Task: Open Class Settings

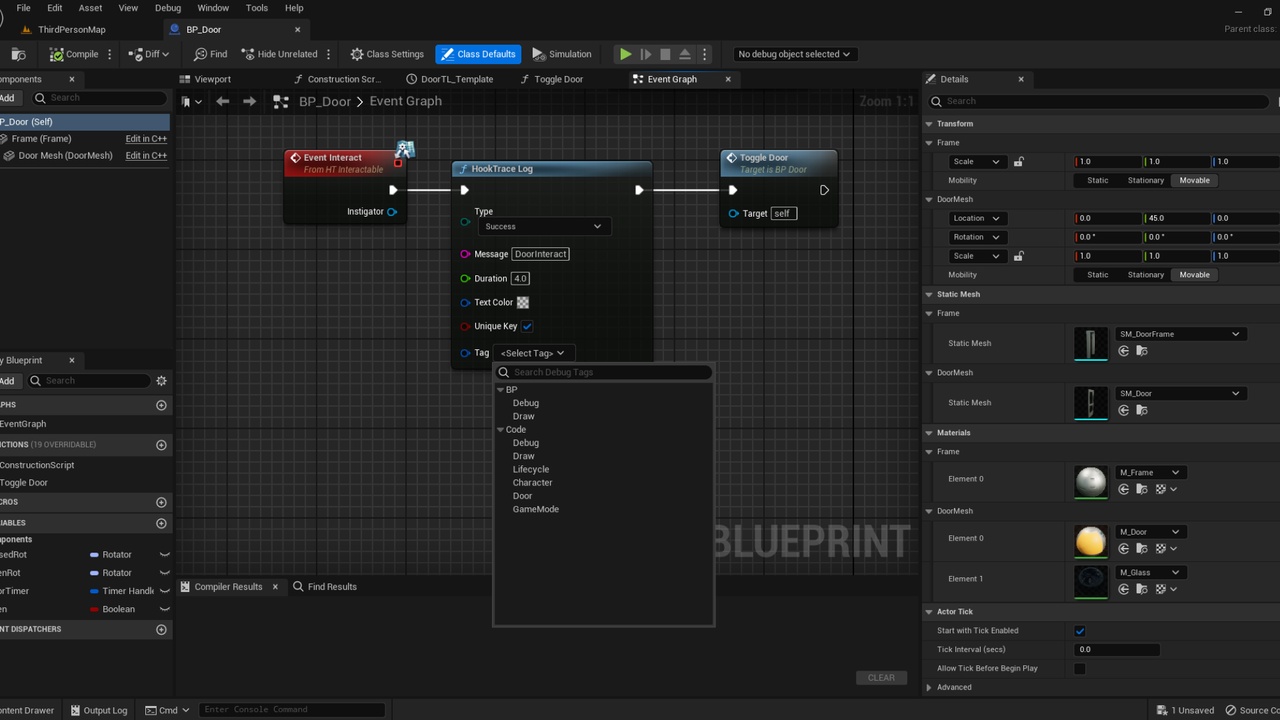Action: (x=387, y=54)
